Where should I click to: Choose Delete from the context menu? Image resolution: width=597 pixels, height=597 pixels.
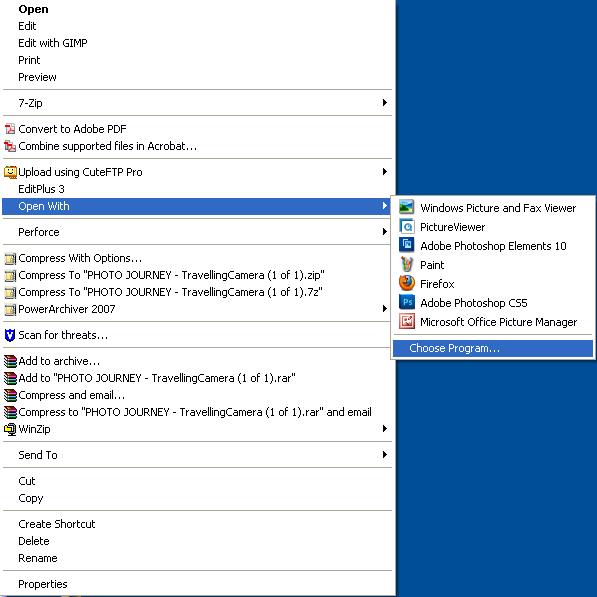(x=197, y=541)
